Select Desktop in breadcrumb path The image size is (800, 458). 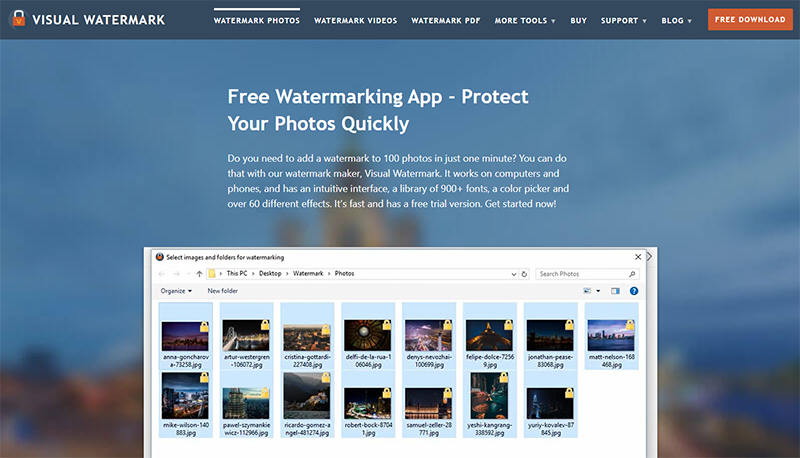click(x=270, y=273)
